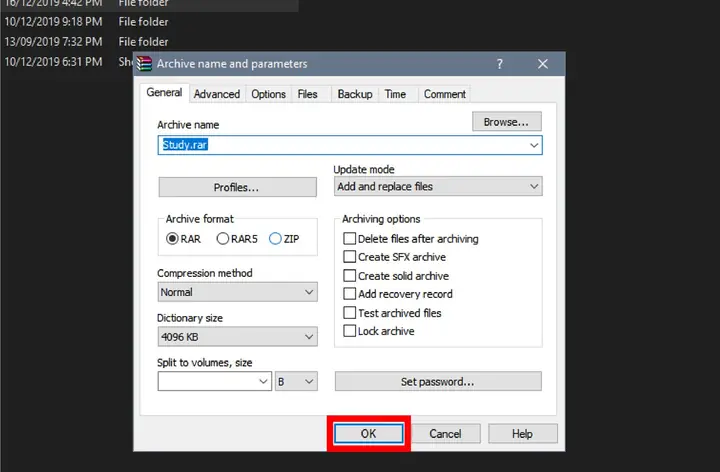Switch to the Advanced tab
Screen dimensions: 720x472
point(217,94)
